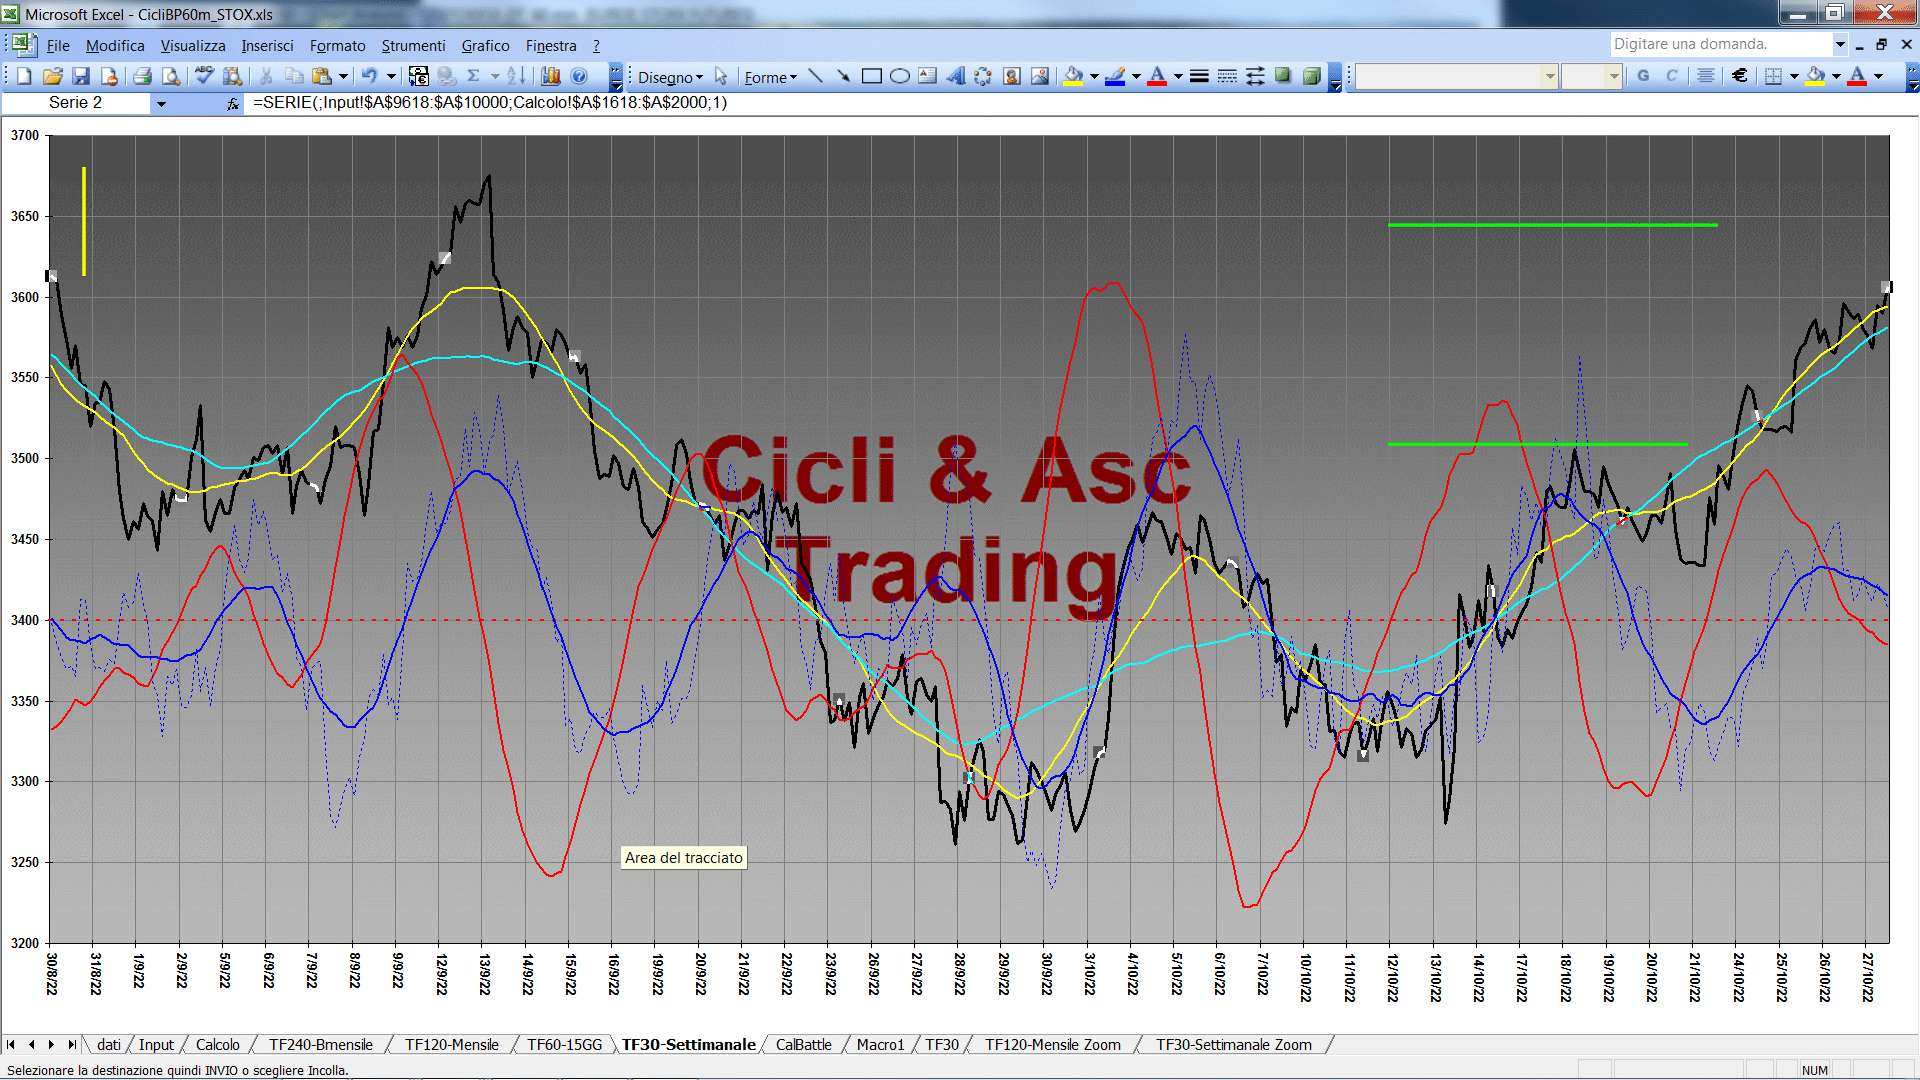Open the font size combo box
1920x1080 pixels.
pos(1591,76)
